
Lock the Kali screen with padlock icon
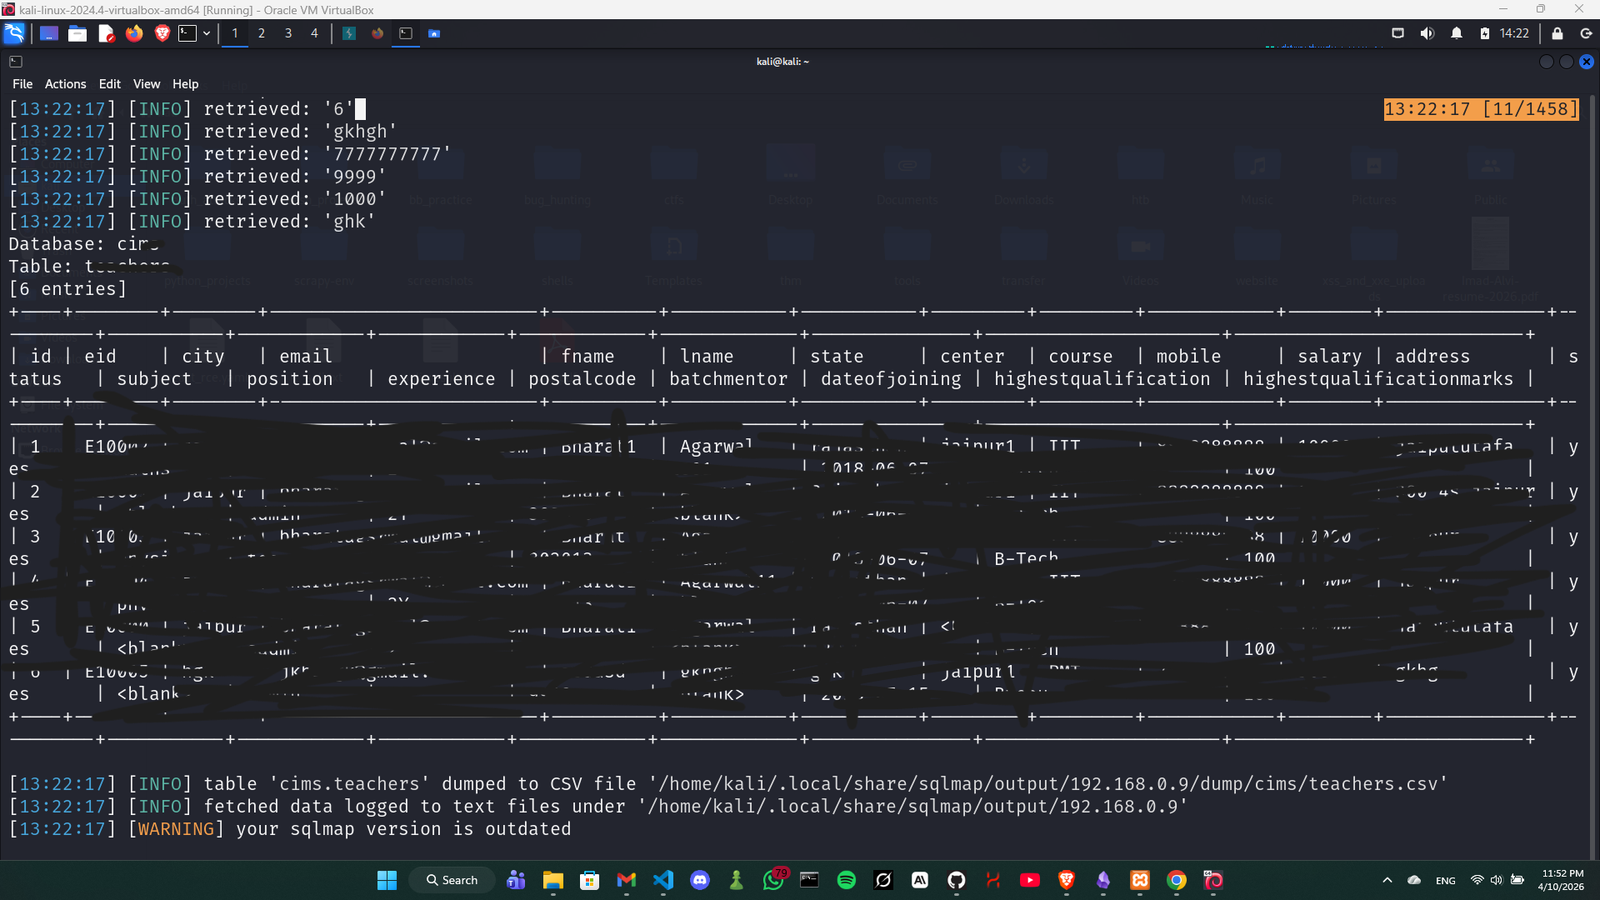pos(1557,33)
